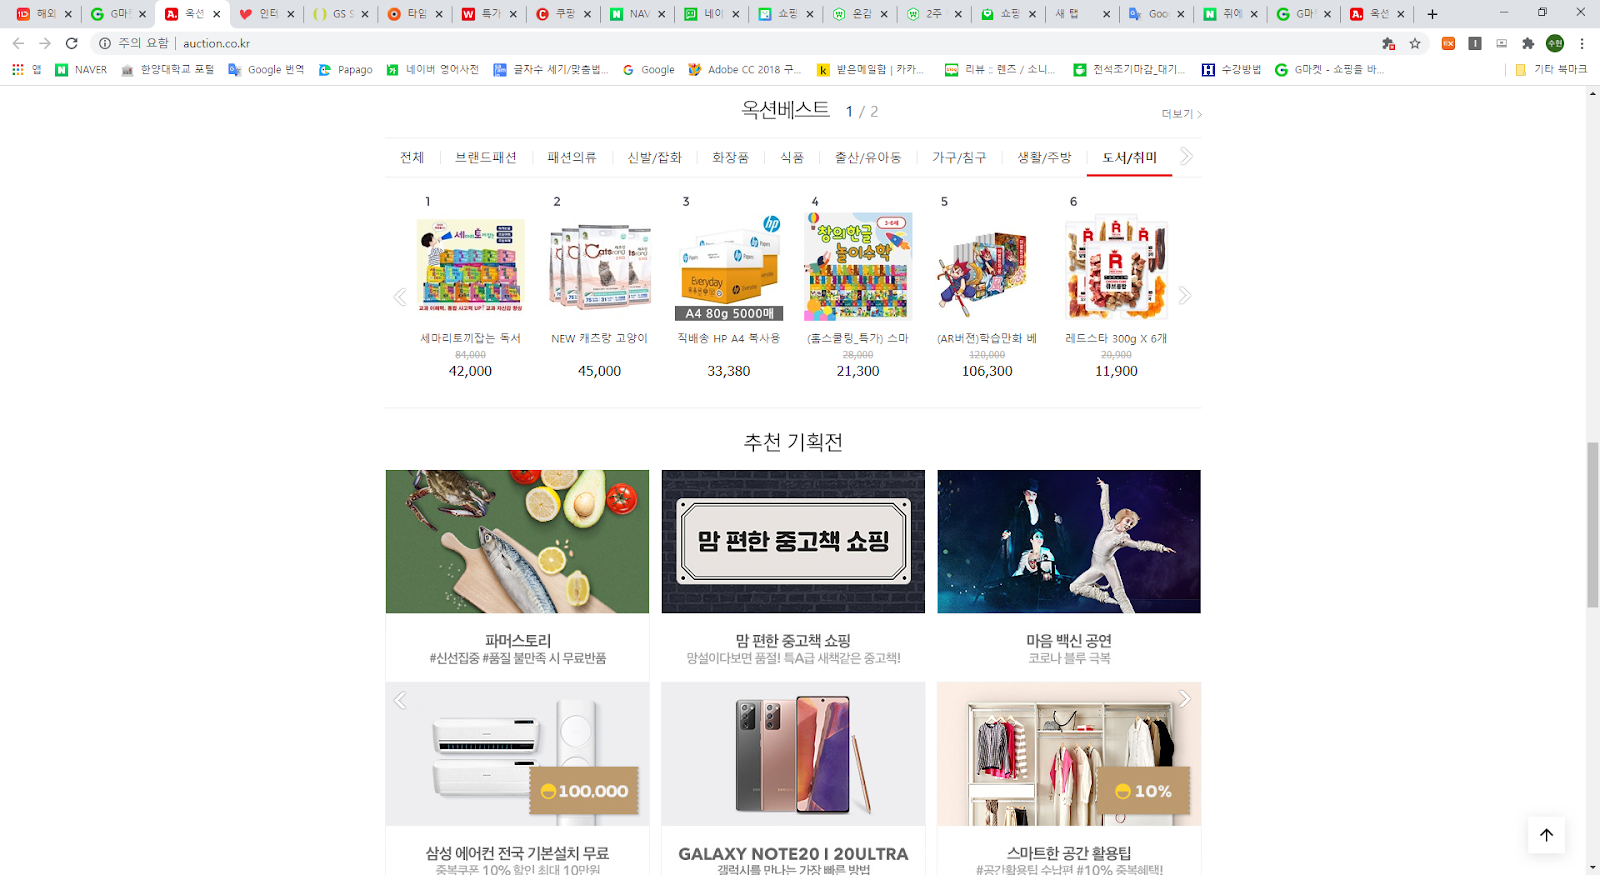Open a new browser tab with the plus icon
The width and height of the screenshot is (1600, 875).
[1432, 14]
